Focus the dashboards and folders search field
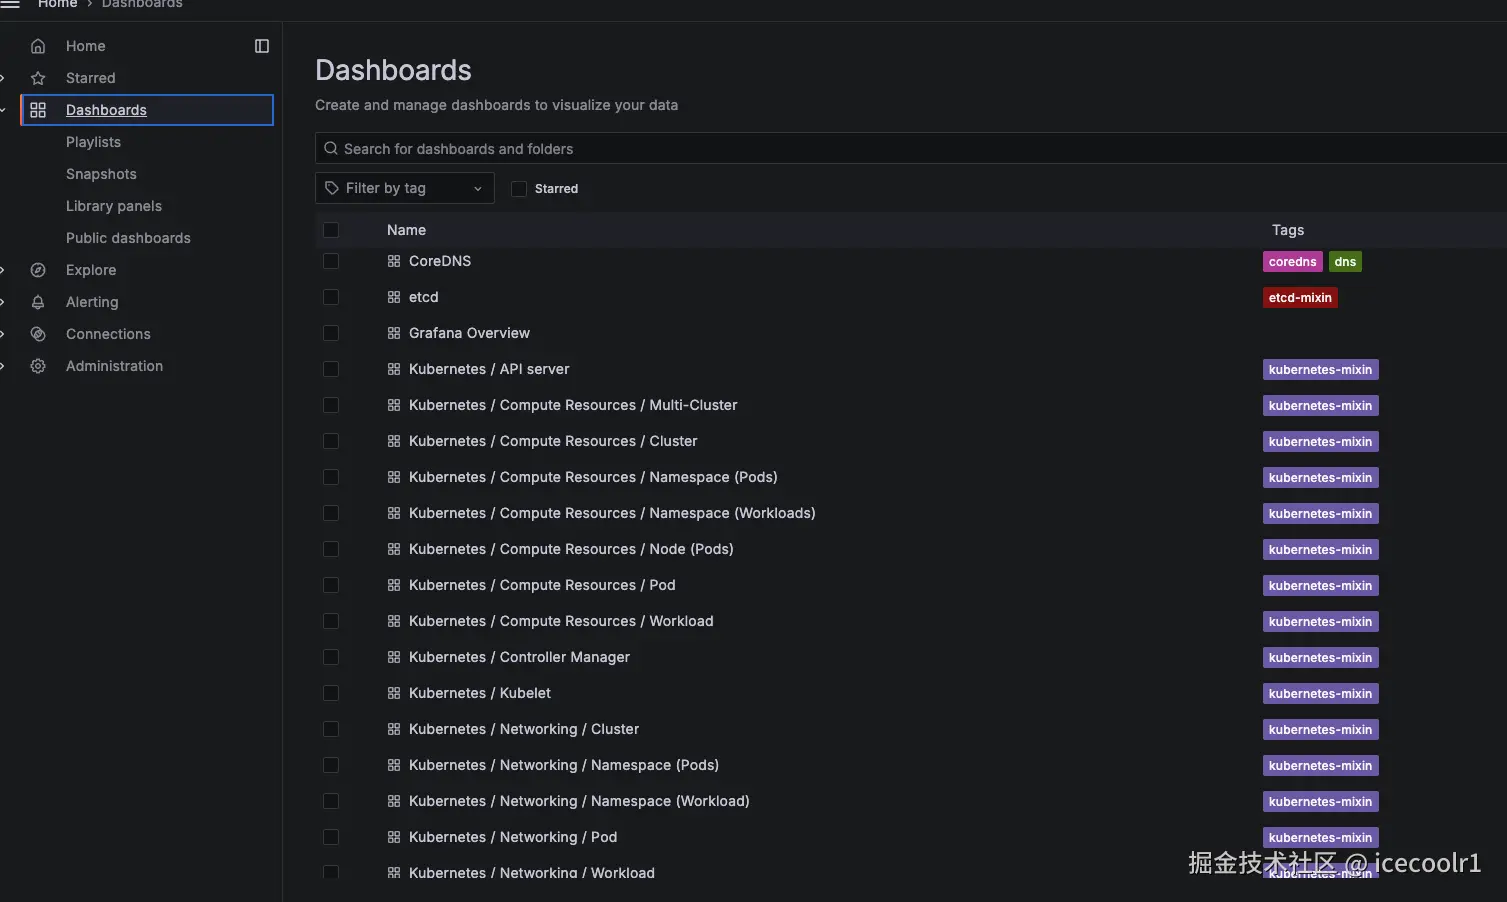Screen dimensions: 1507x902 (x=900, y=149)
